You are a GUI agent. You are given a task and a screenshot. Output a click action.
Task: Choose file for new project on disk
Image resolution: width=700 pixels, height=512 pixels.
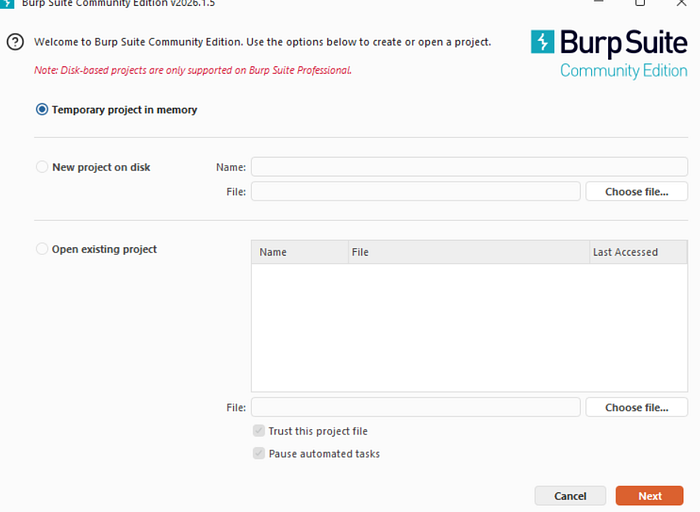point(637,191)
